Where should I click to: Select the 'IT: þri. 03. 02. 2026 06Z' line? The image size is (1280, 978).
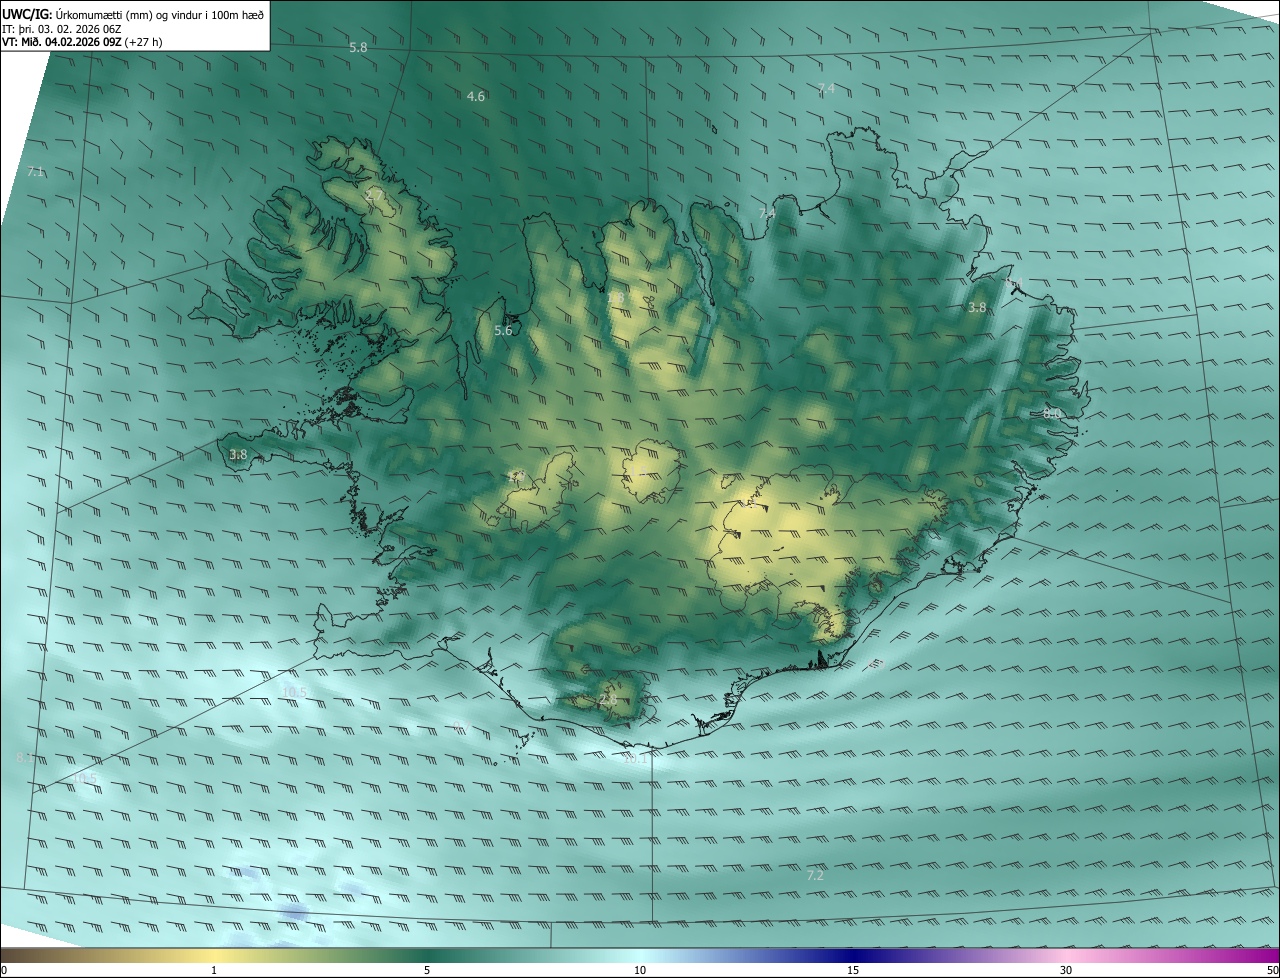[x=62, y=28]
